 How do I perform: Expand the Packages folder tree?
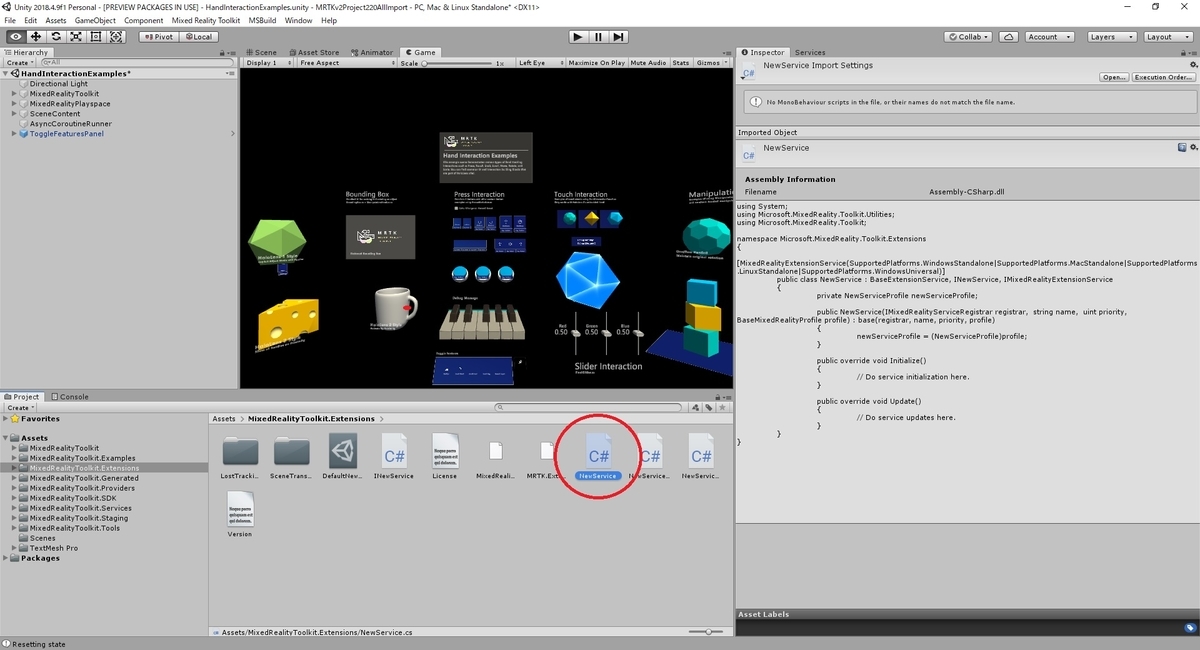pyautogui.click(x=7, y=558)
